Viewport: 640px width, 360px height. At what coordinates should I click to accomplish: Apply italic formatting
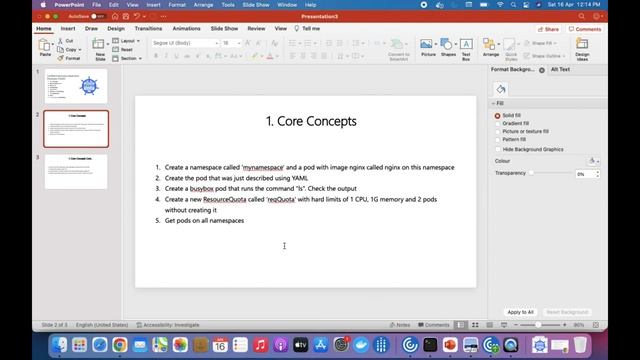(166, 56)
